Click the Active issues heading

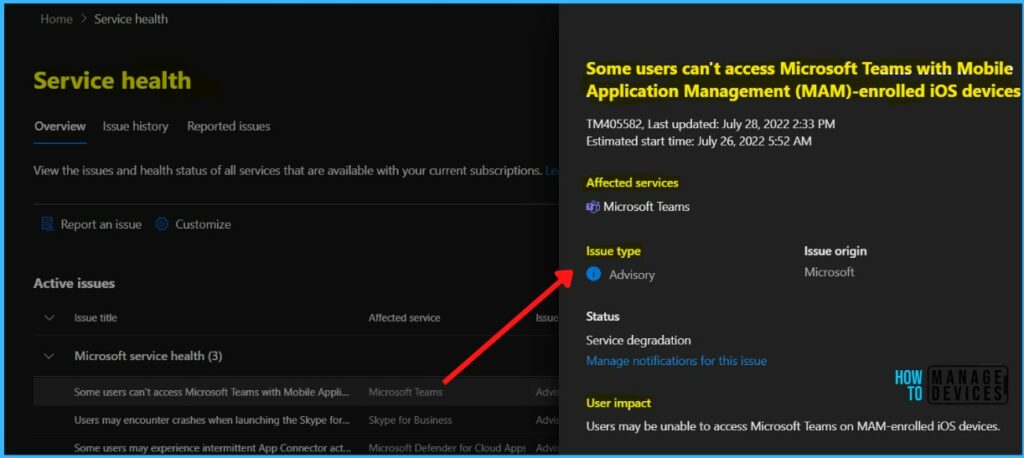click(x=74, y=284)
